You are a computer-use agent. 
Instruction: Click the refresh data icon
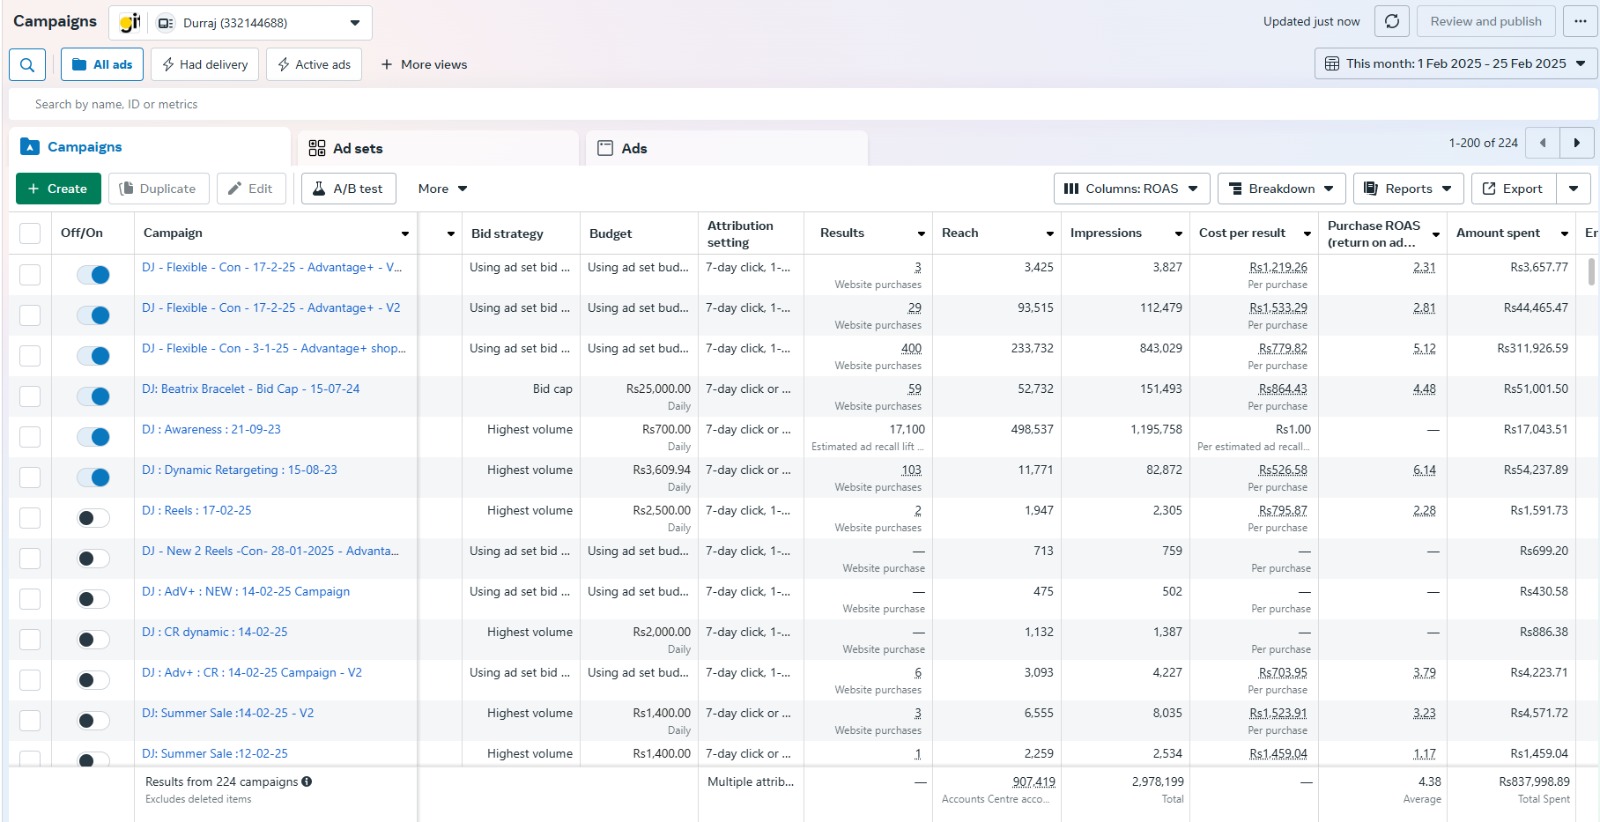click(x=1391, y=21)
